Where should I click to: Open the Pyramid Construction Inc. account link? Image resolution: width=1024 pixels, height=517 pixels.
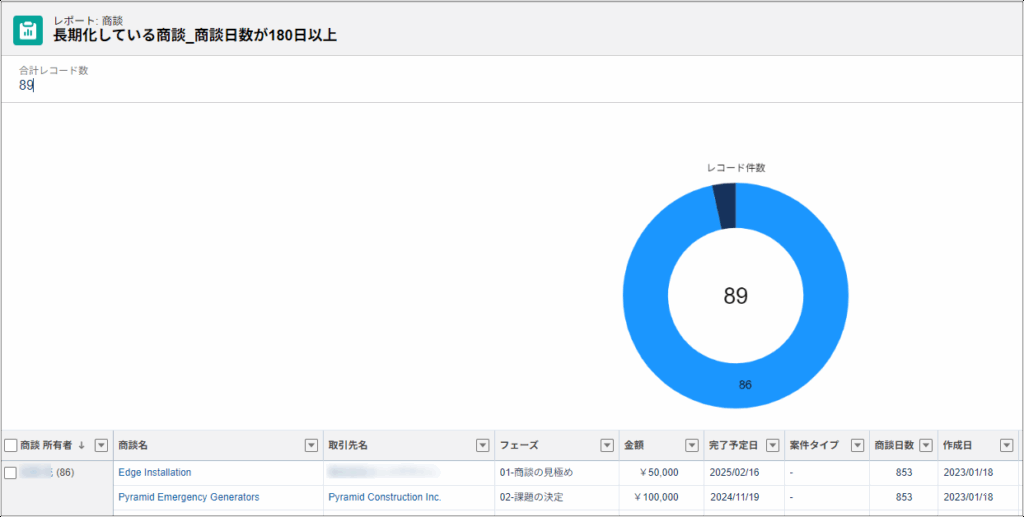pyautogui.click(x=384, y=497)
